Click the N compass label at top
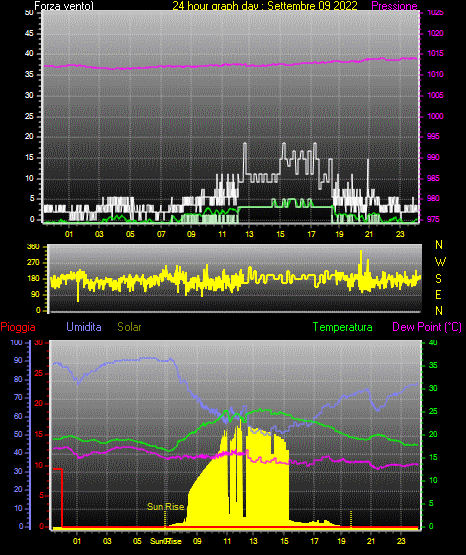This screenshot has height=555, width=466. click(439, 245)
